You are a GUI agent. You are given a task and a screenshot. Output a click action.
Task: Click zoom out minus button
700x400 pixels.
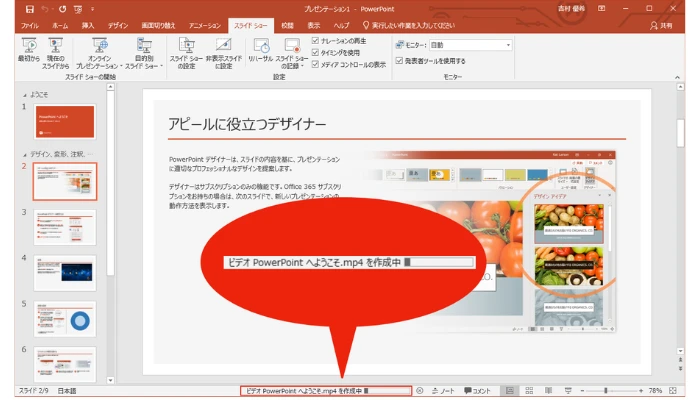point(582,391)
